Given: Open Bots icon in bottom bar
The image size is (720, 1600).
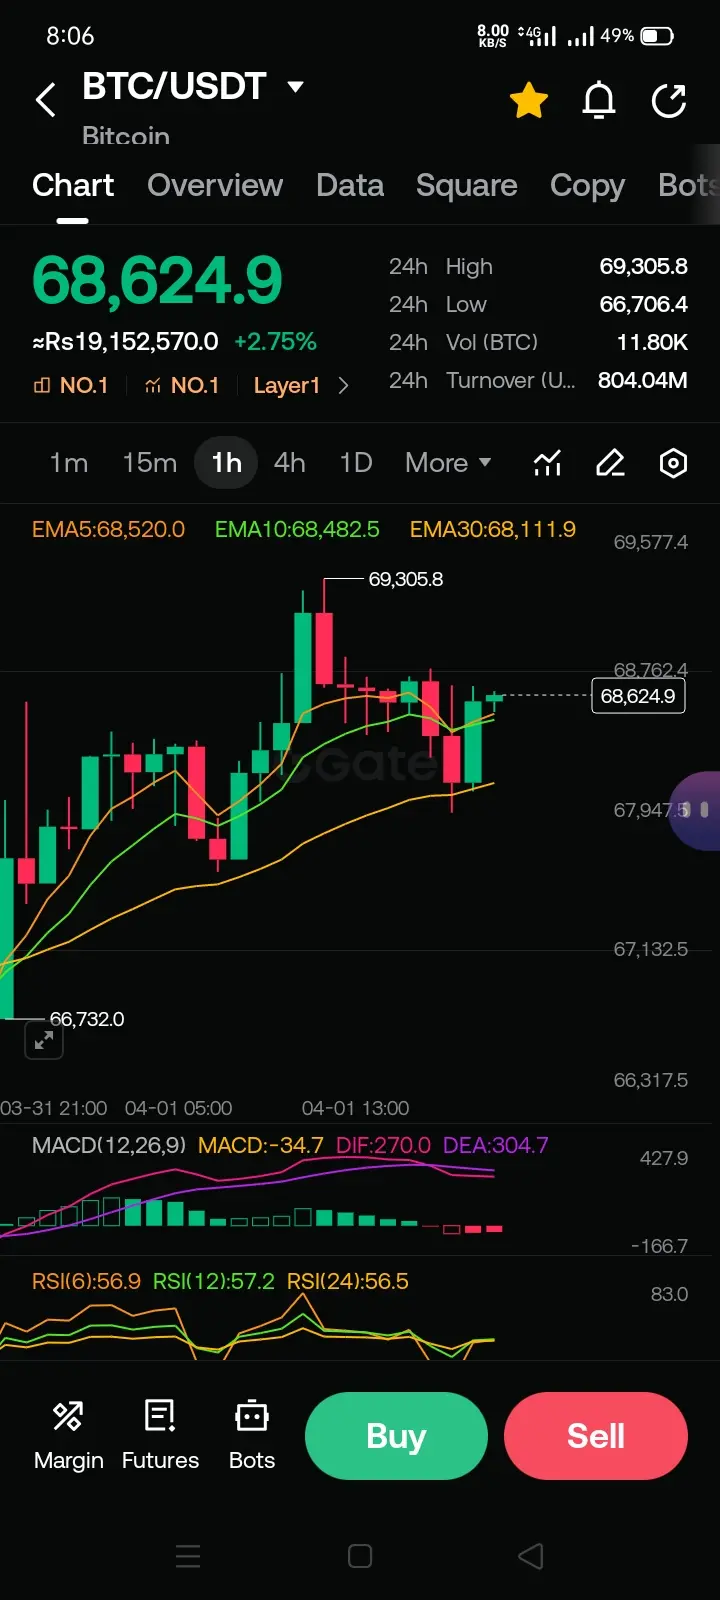Looking at the screenshot, I should (x=252, y=1436).
